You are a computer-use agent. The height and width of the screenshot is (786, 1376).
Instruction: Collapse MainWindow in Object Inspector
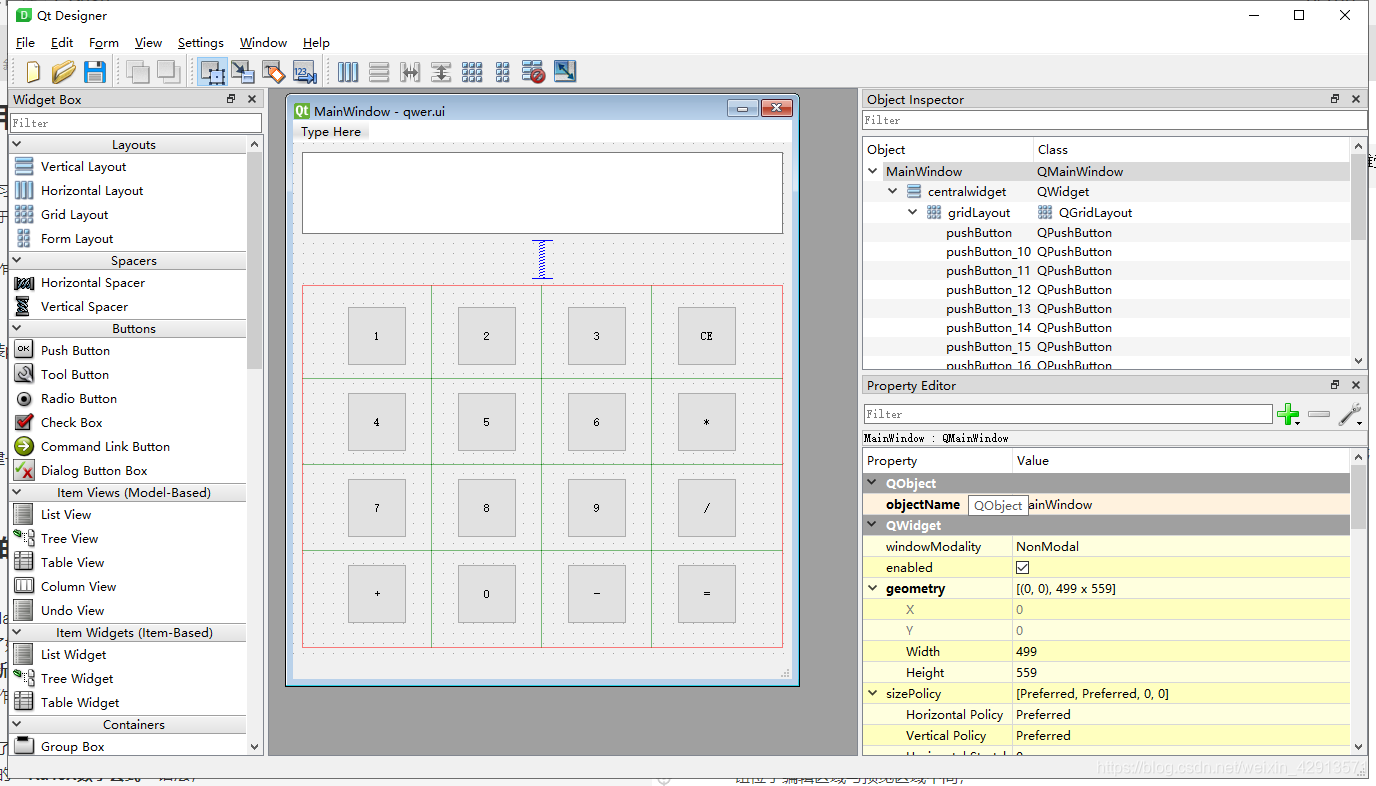pyautogui.click(x=874, y=172)
